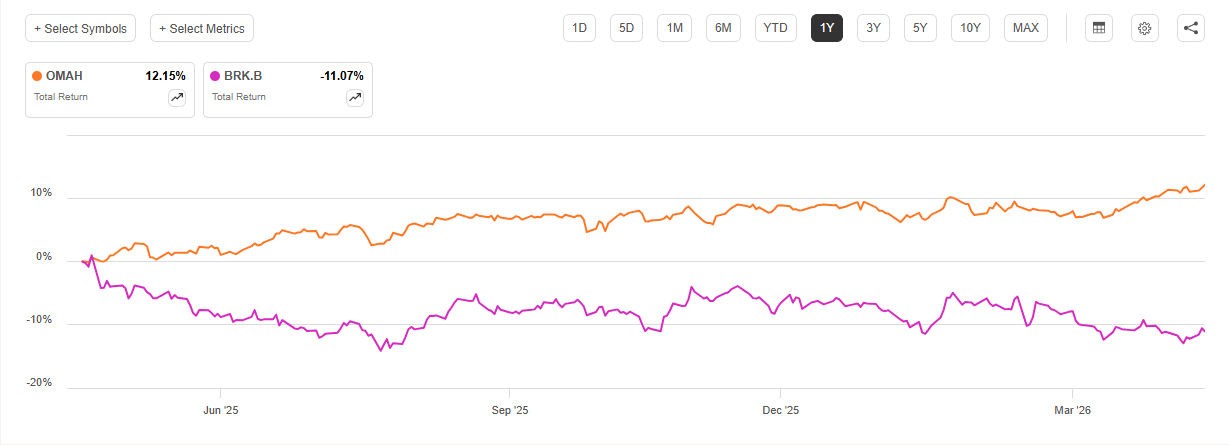The width and height of the screenshot is (1229, 445).
Task: Click OMAH trend chart icon
Action: pyautogui.click(x=177, y=97)
